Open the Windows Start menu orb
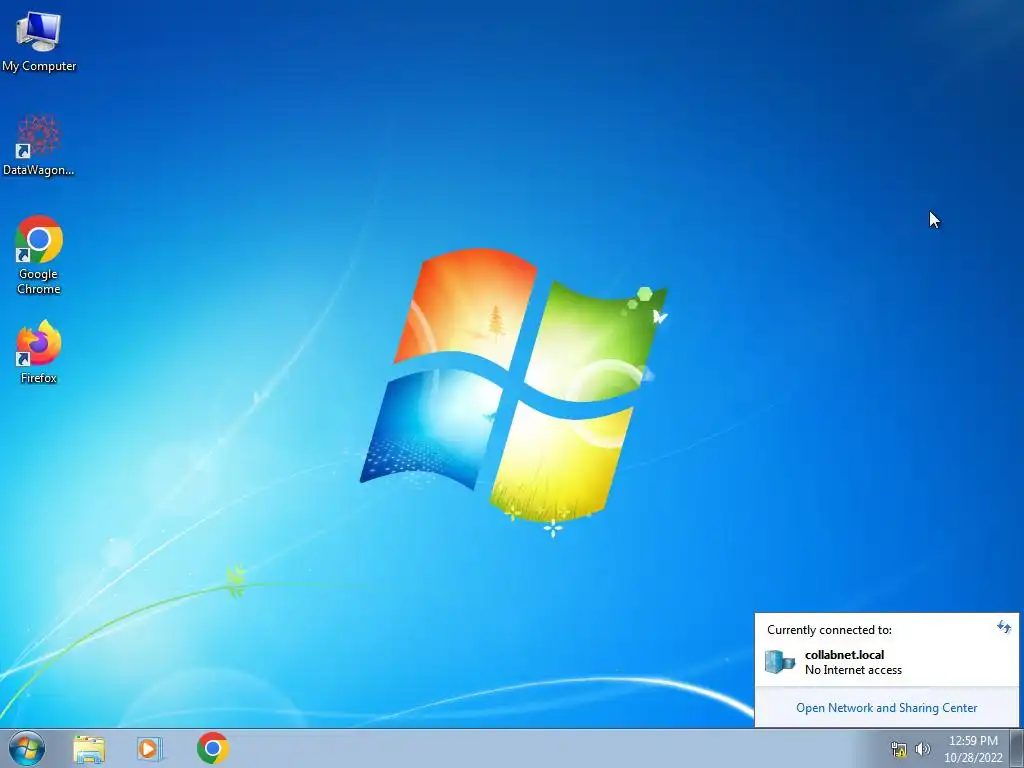 point(27,748)
